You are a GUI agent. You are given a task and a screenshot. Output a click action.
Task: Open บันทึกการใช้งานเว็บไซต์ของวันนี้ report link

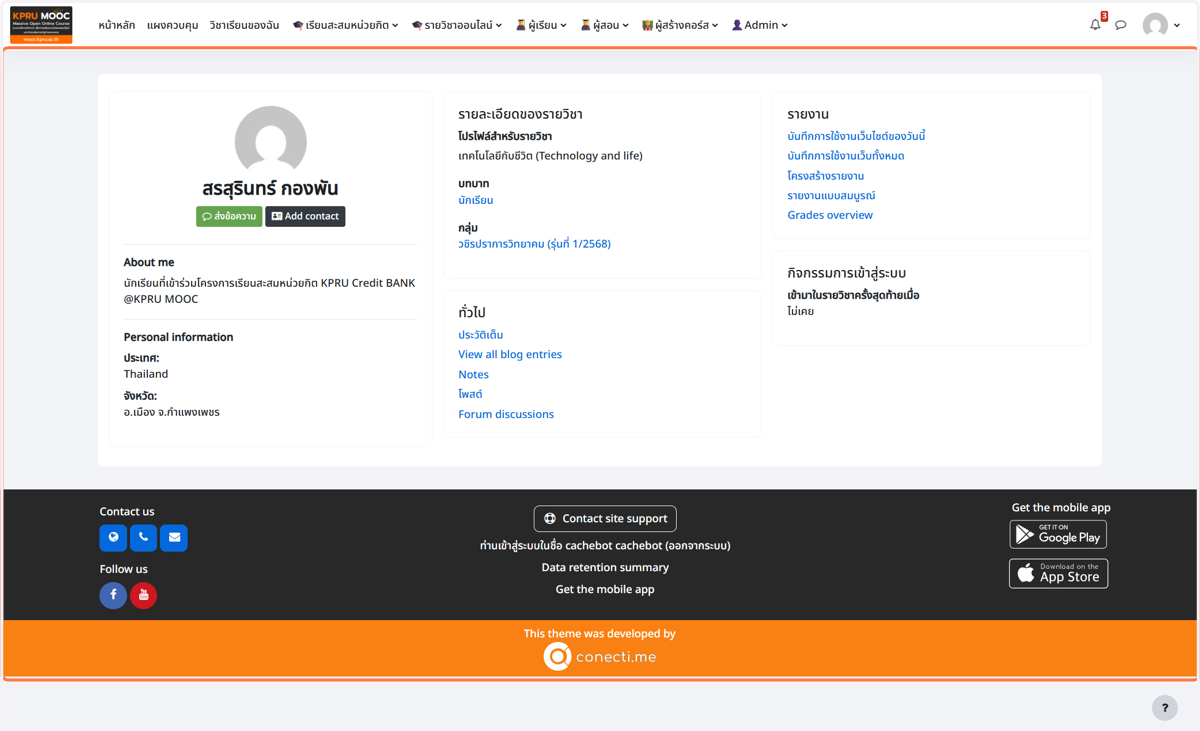point(856,136)
